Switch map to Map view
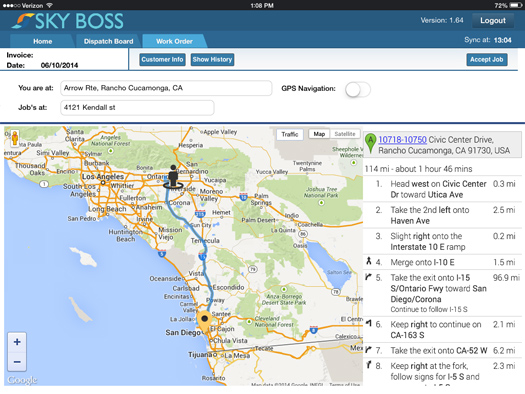The image size is (525, 394). [x=319, y=134]
